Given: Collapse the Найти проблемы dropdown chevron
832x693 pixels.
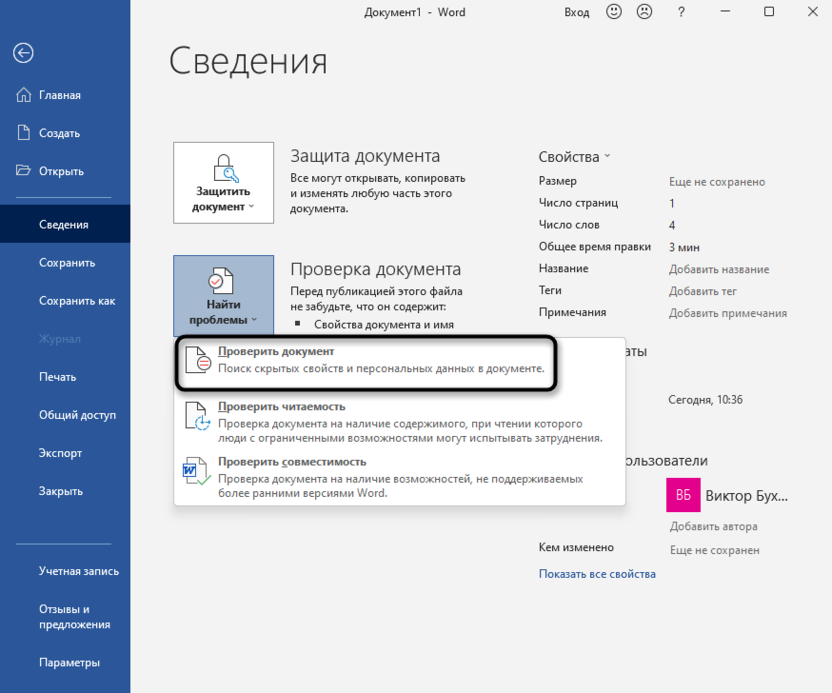Looking at the screenshot, I should (x=254, y=319).
